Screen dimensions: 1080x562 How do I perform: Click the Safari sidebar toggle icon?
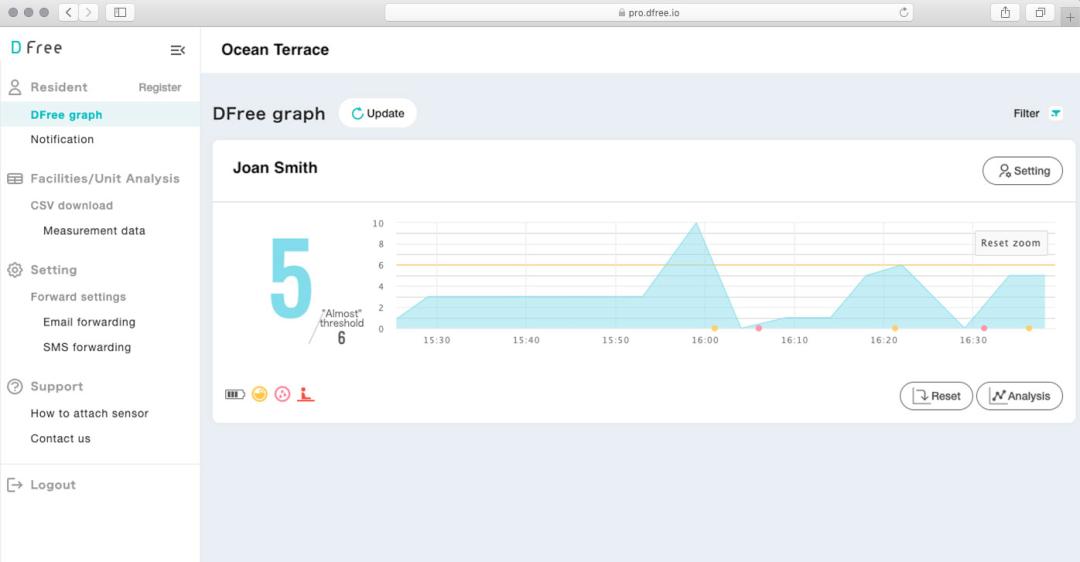(120, 12)
